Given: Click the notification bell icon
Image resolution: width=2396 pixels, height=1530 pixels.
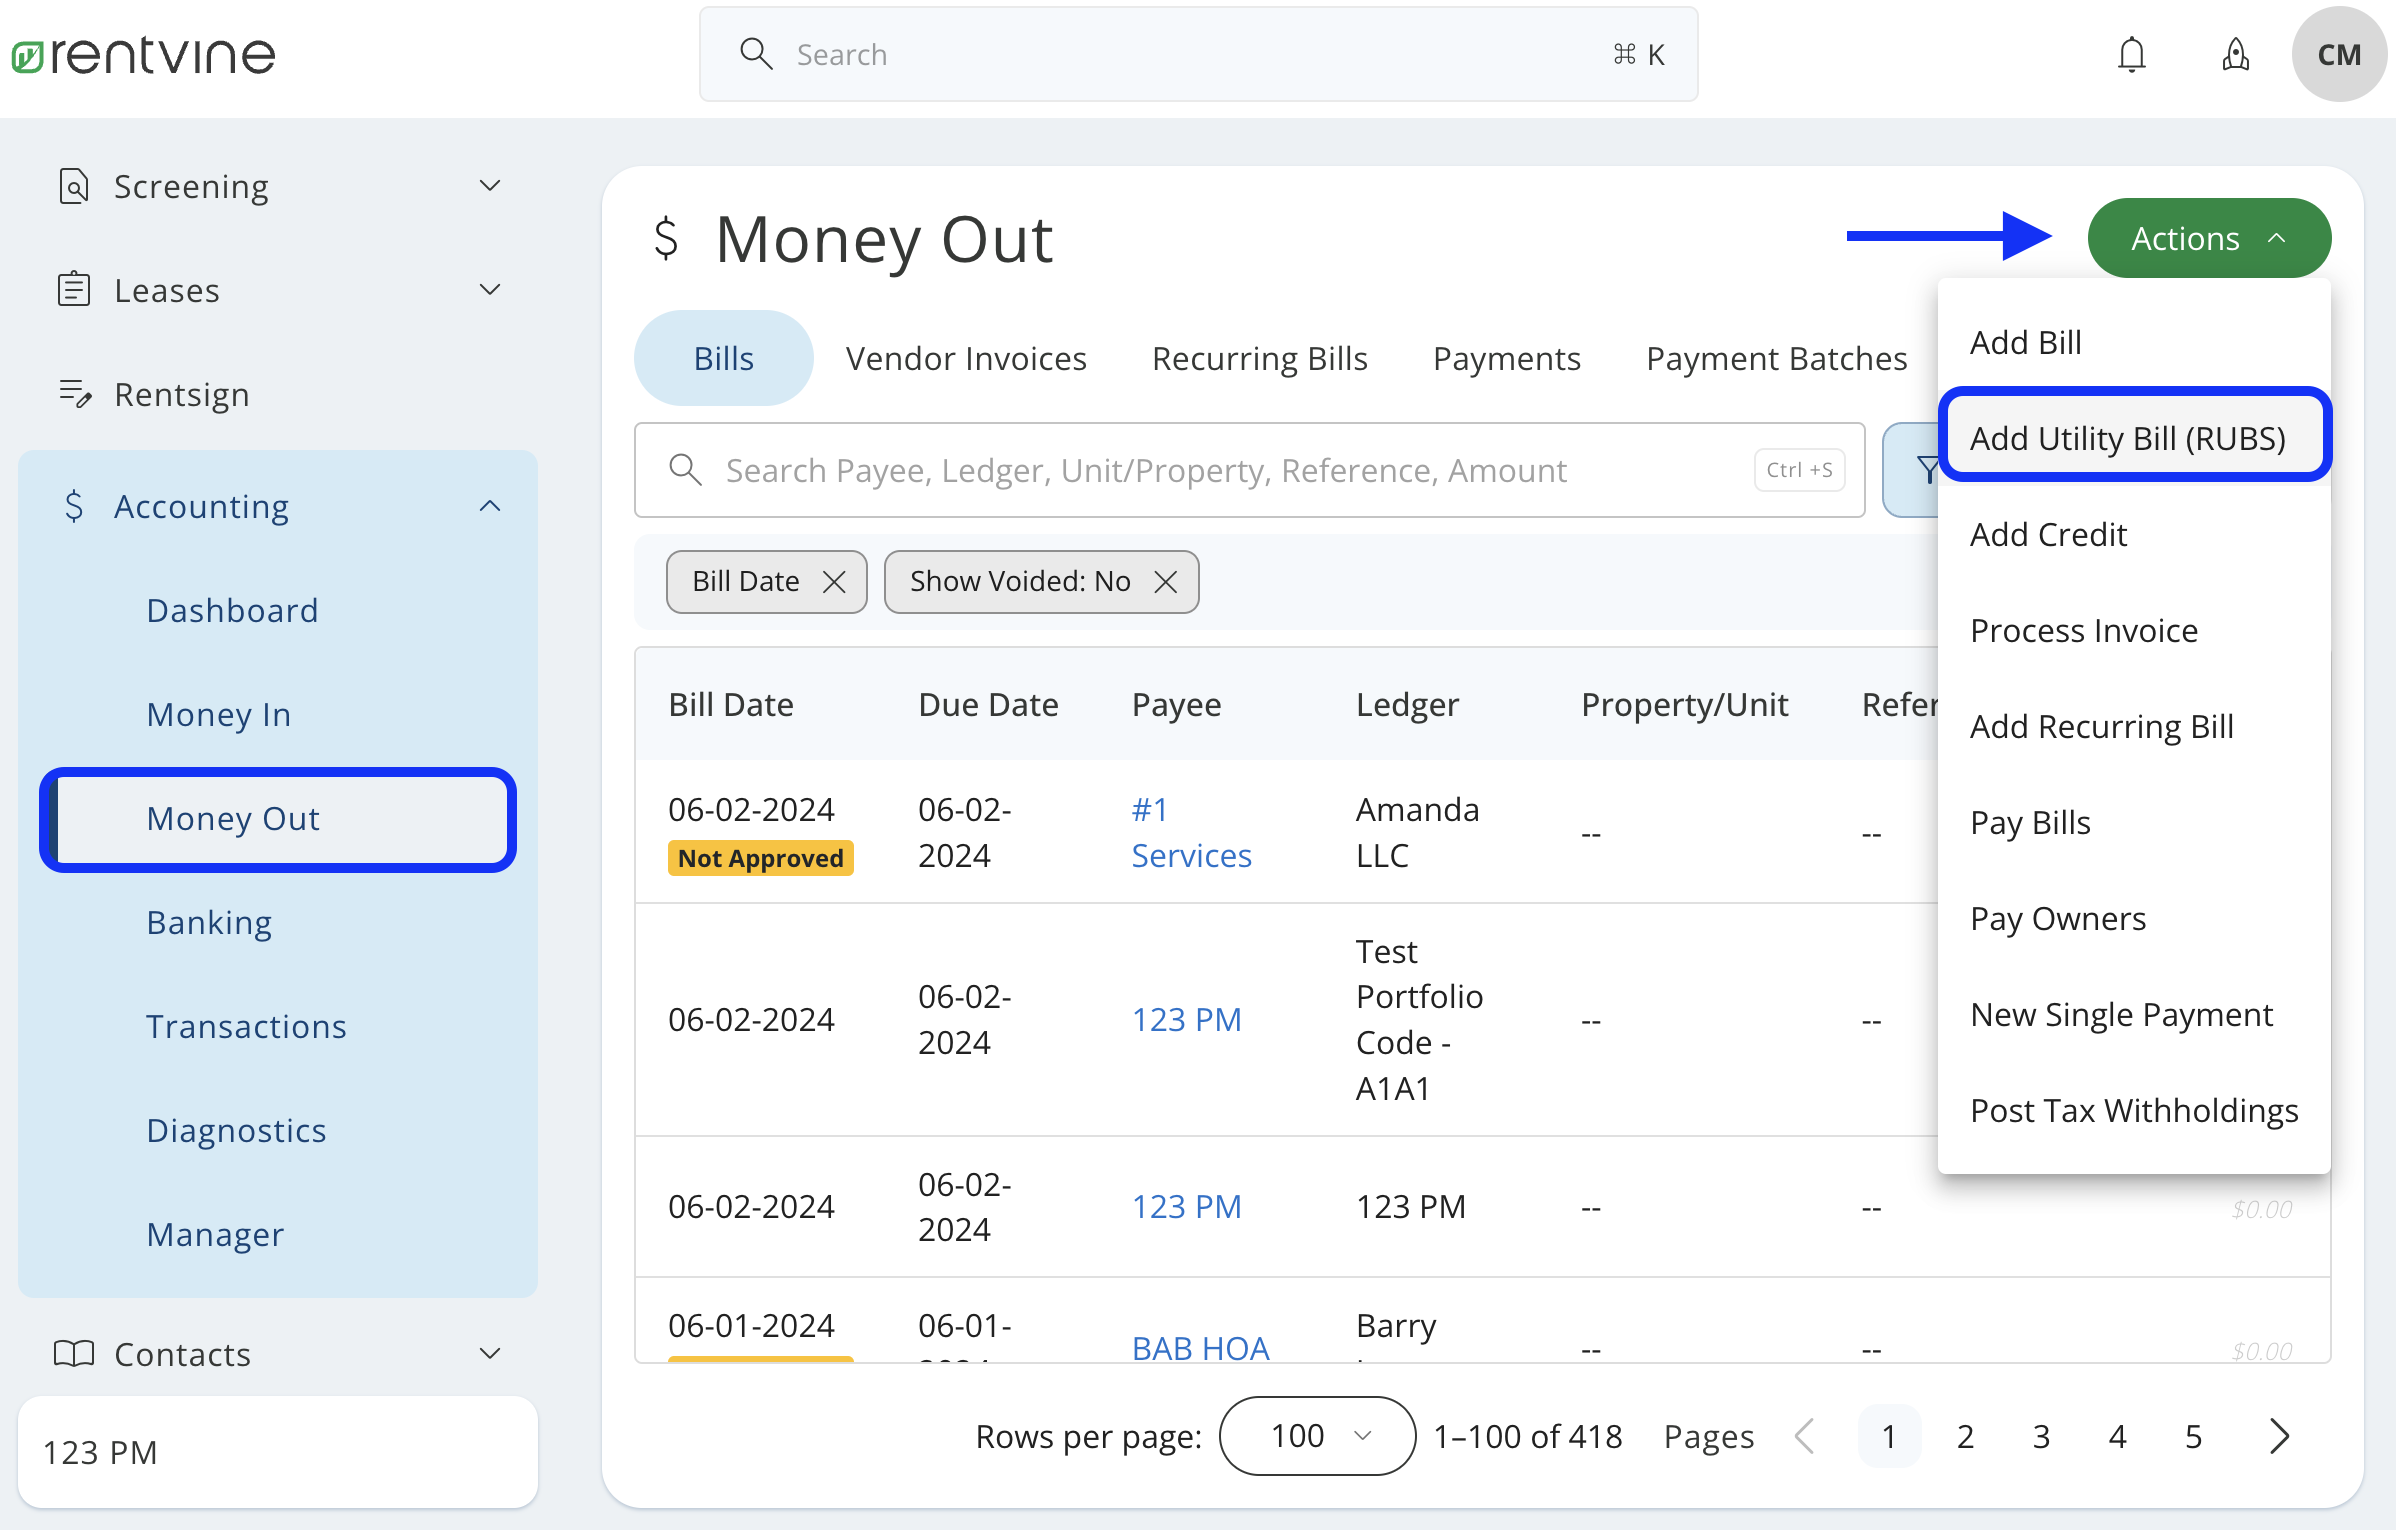Looking at the screenshot, I should click(x=2132, y=55).
